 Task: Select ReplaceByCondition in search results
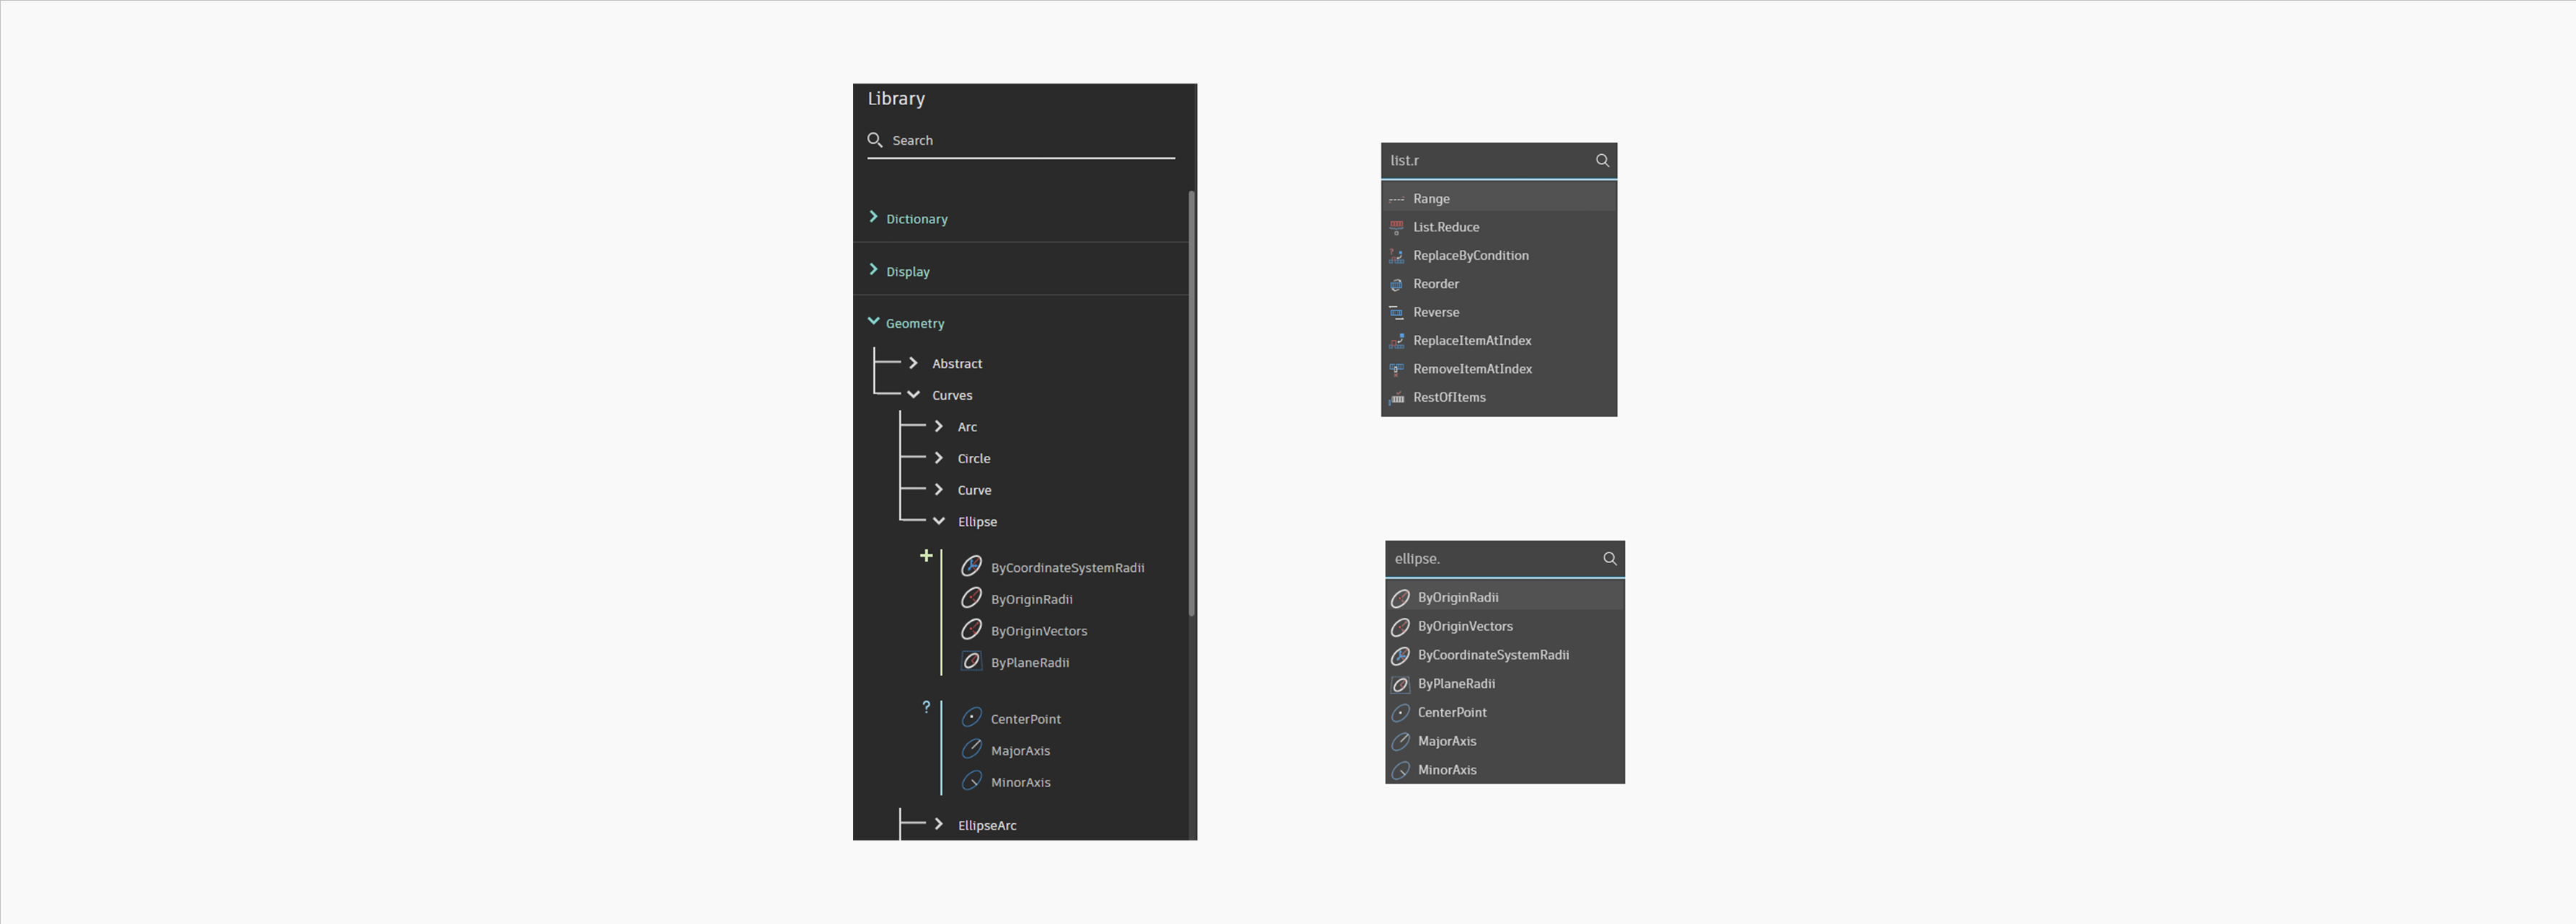tap(1470, 255)
